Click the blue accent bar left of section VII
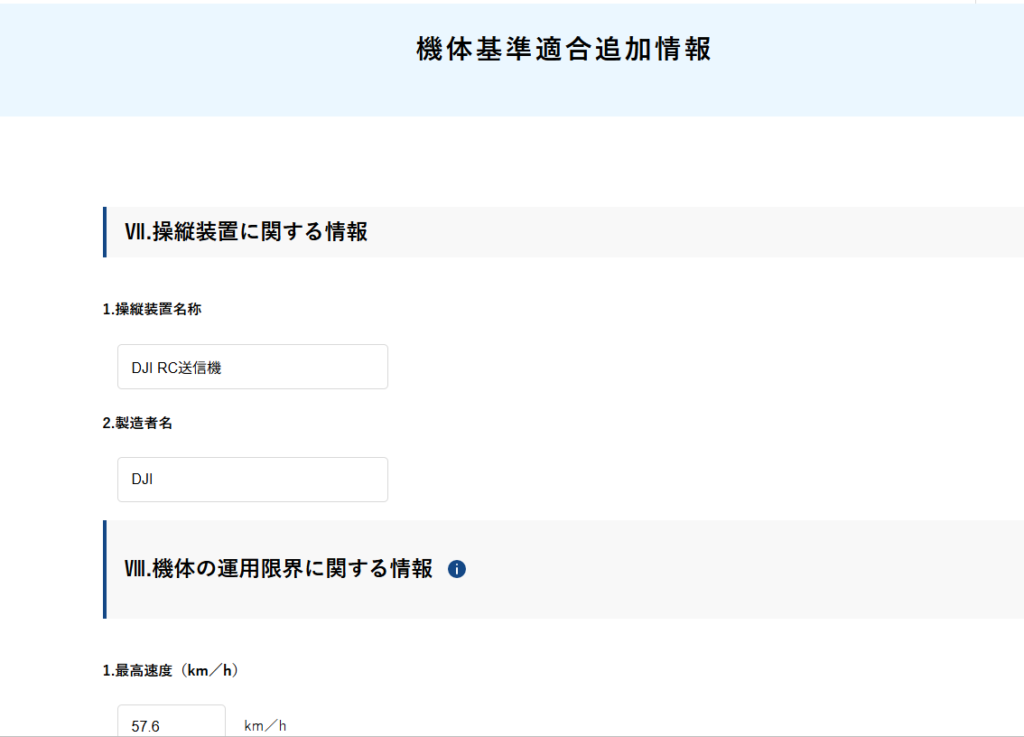Viewport: 1024px width, 737px height. [x=104, y=232]
